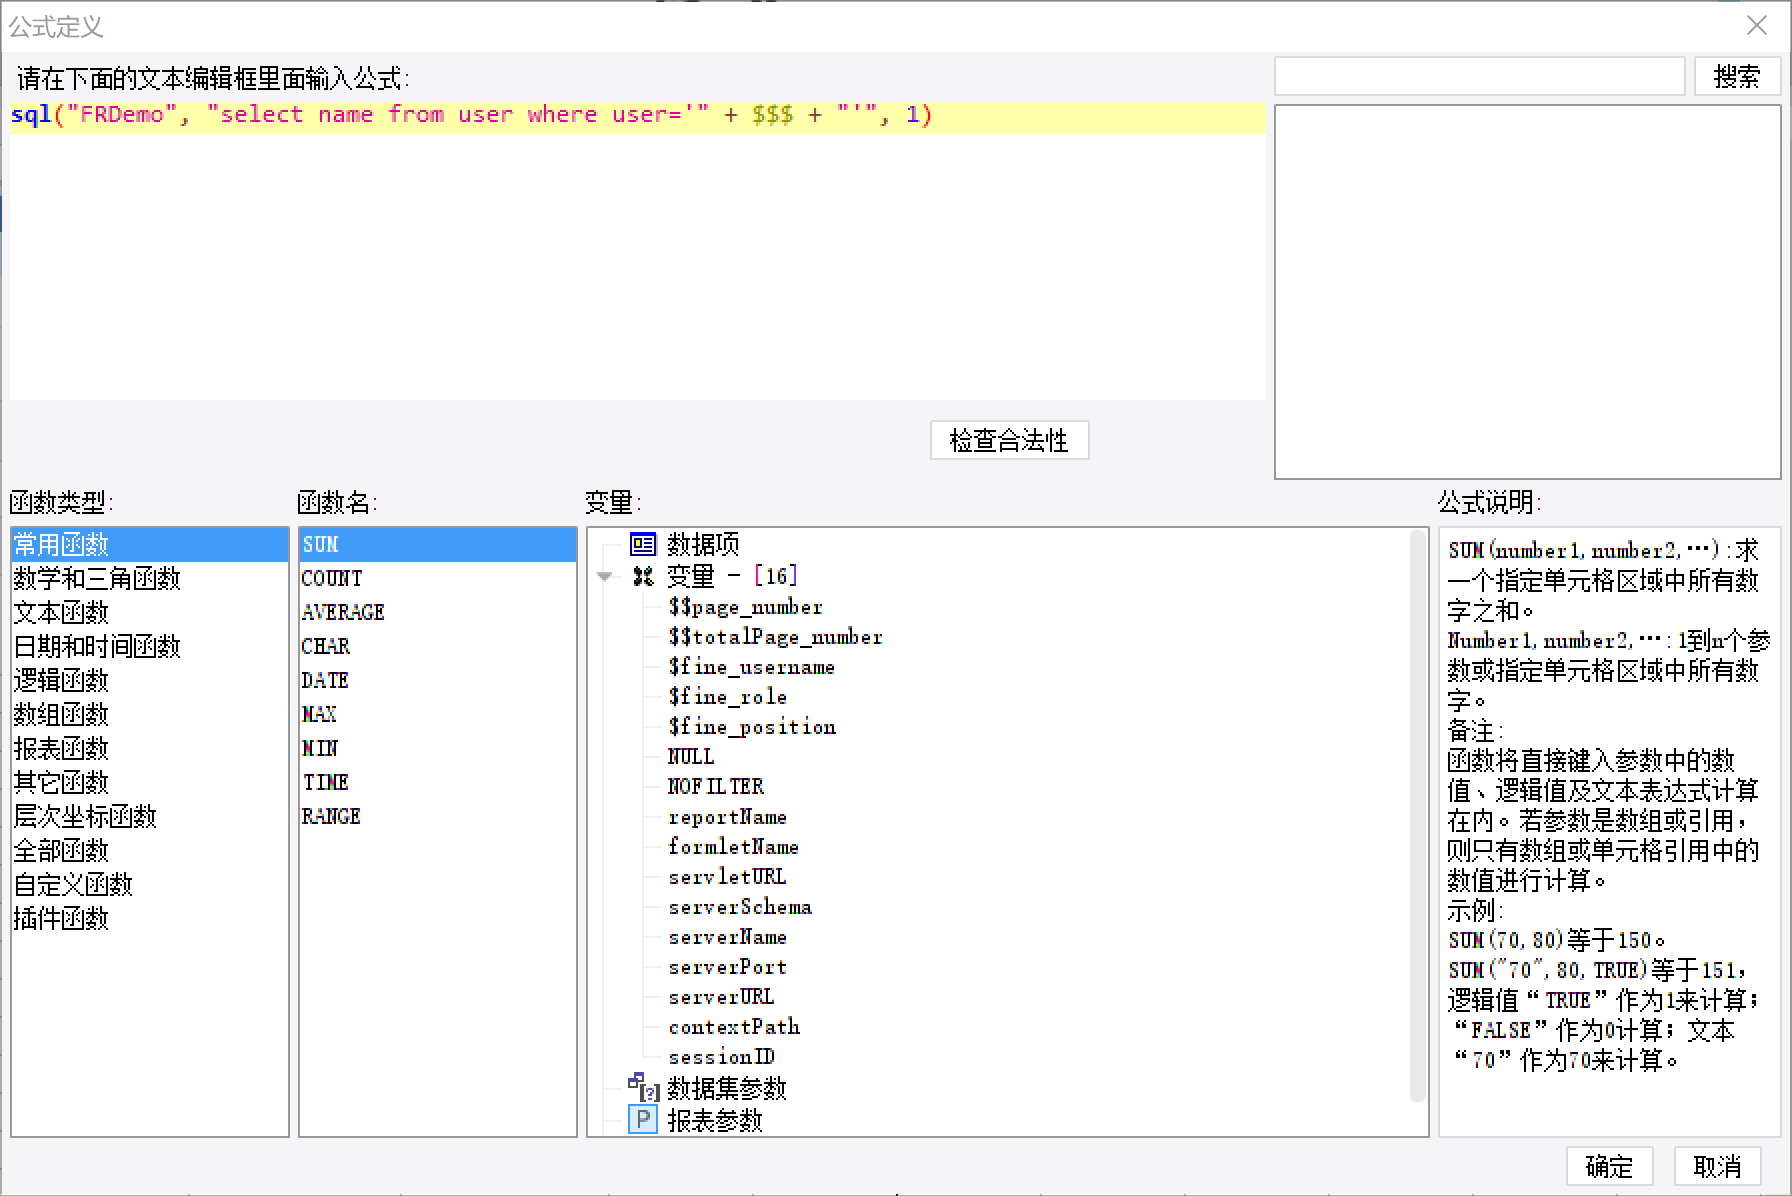Image resolution: width=1792 pixels, height=1196 pixels.
Task: Click 检查合法性 to validate formula
Action: 1009,440
